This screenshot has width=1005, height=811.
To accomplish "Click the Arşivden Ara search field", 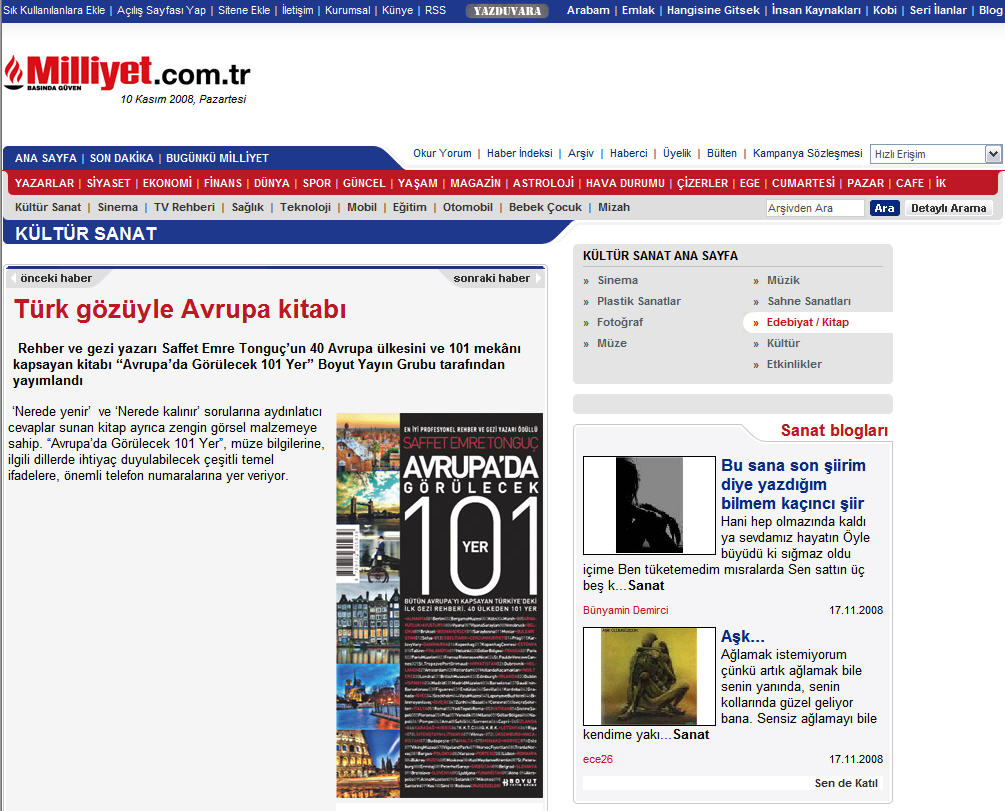I will click(815, 208).
